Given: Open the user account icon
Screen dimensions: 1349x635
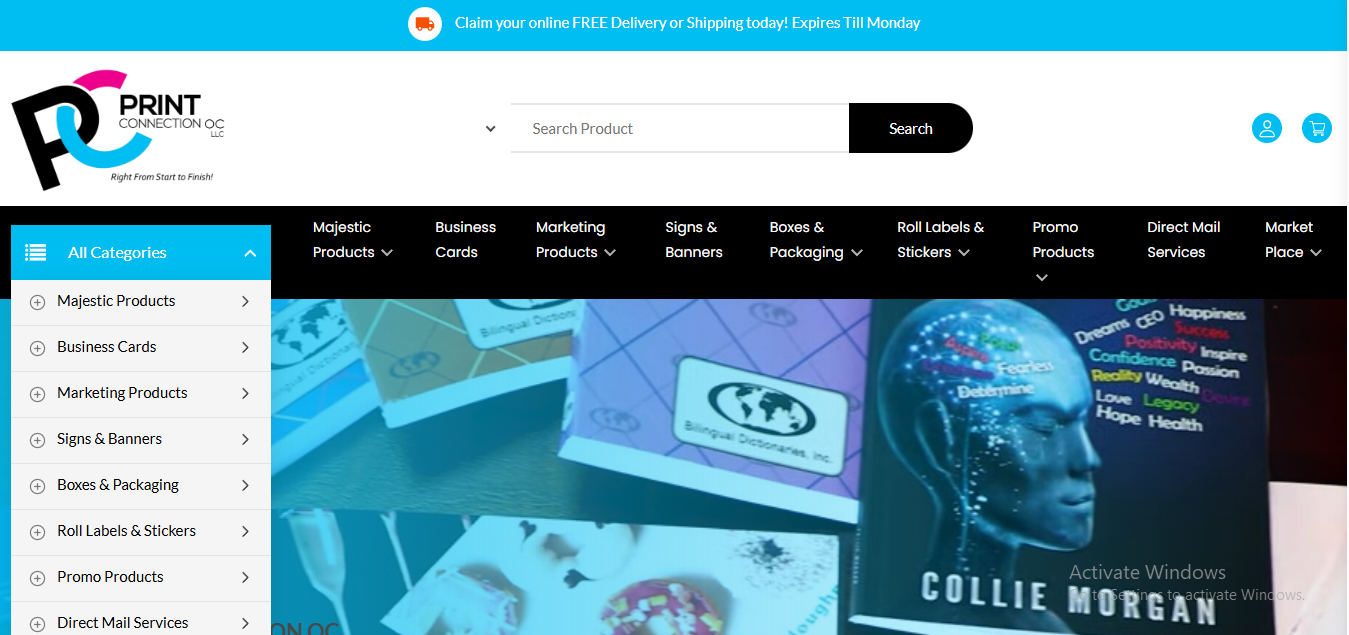Looking at the screenshot, I should [1267, 128].
